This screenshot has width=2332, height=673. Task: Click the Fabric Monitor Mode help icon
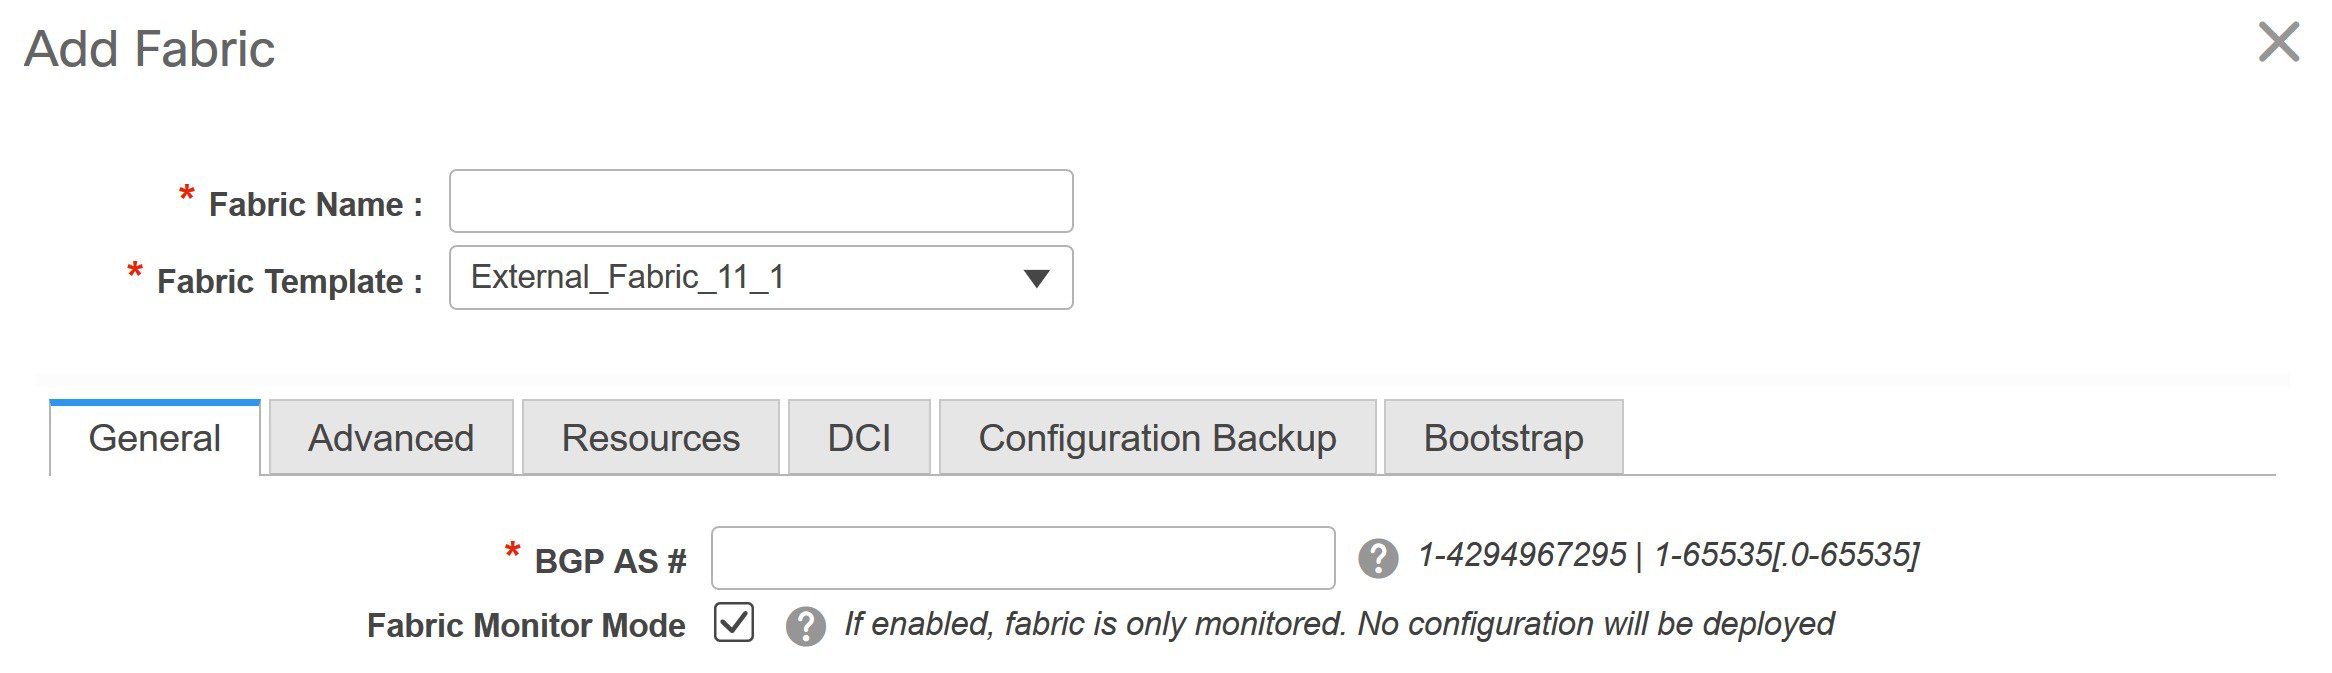805,627
